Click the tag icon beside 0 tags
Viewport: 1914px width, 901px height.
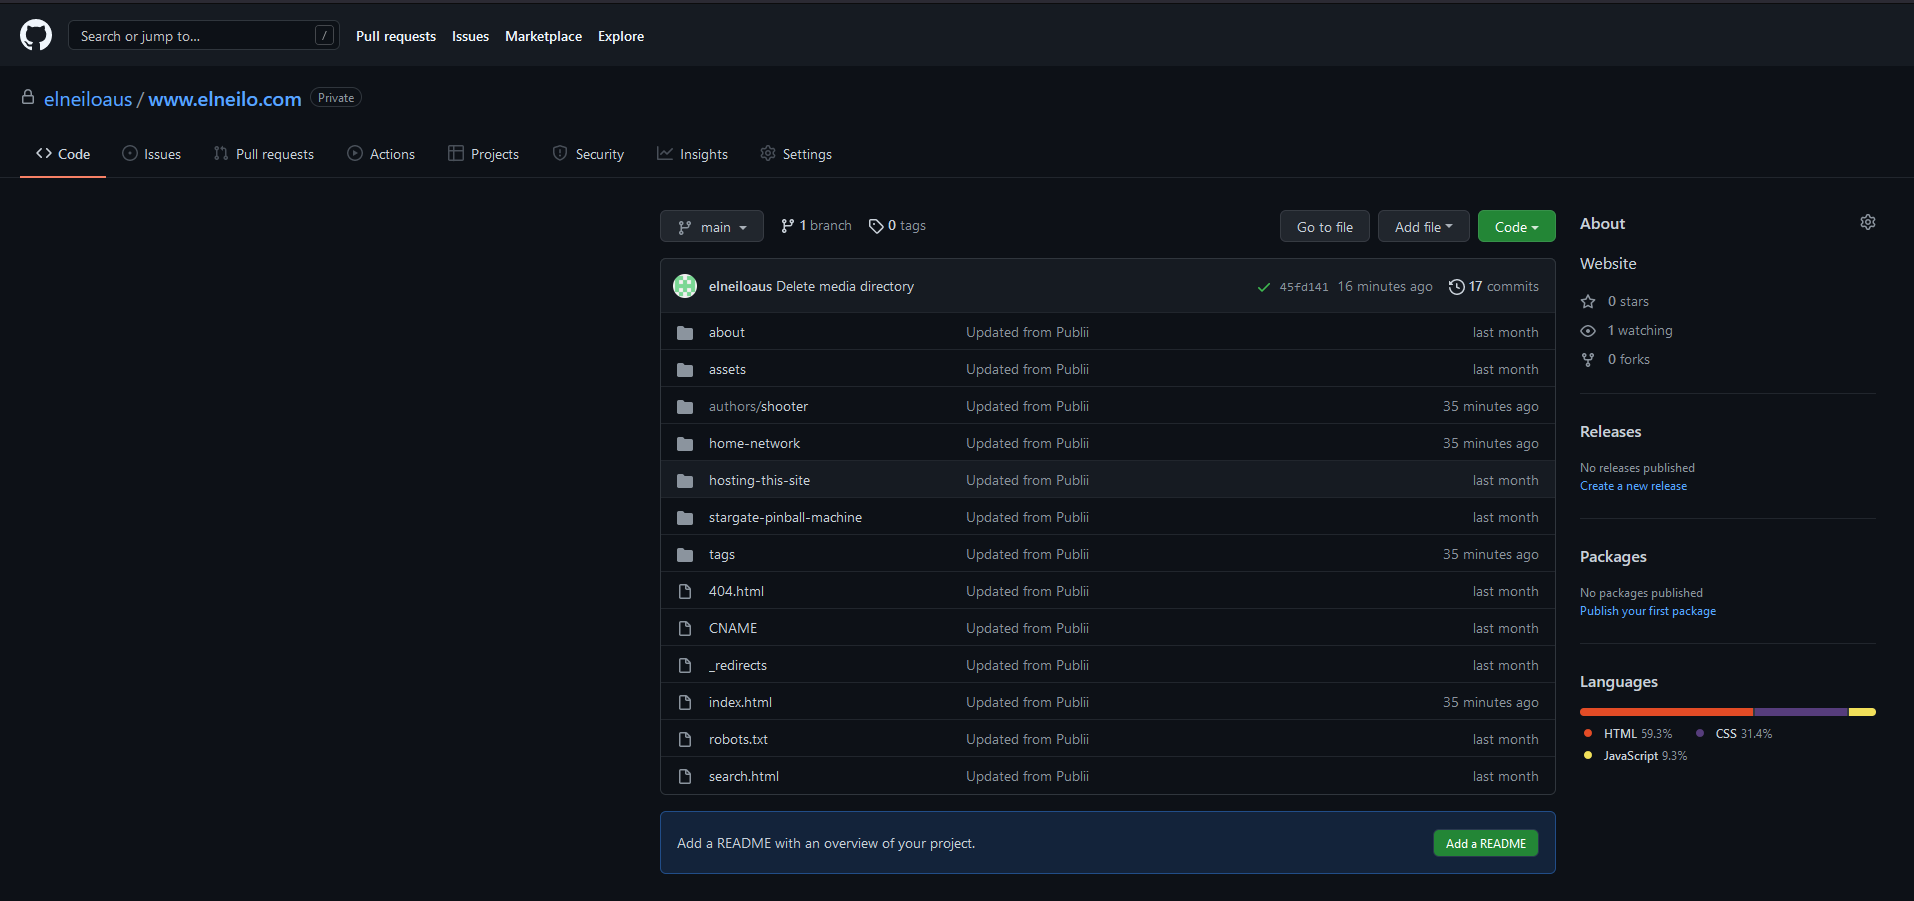coord(876,226)
